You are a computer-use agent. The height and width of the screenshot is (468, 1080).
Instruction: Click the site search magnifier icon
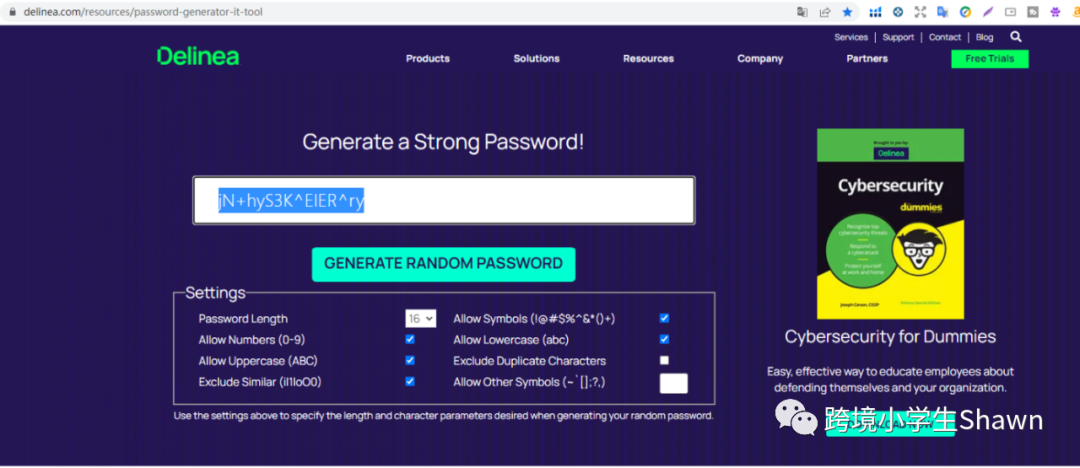[x=1016, y=37]
